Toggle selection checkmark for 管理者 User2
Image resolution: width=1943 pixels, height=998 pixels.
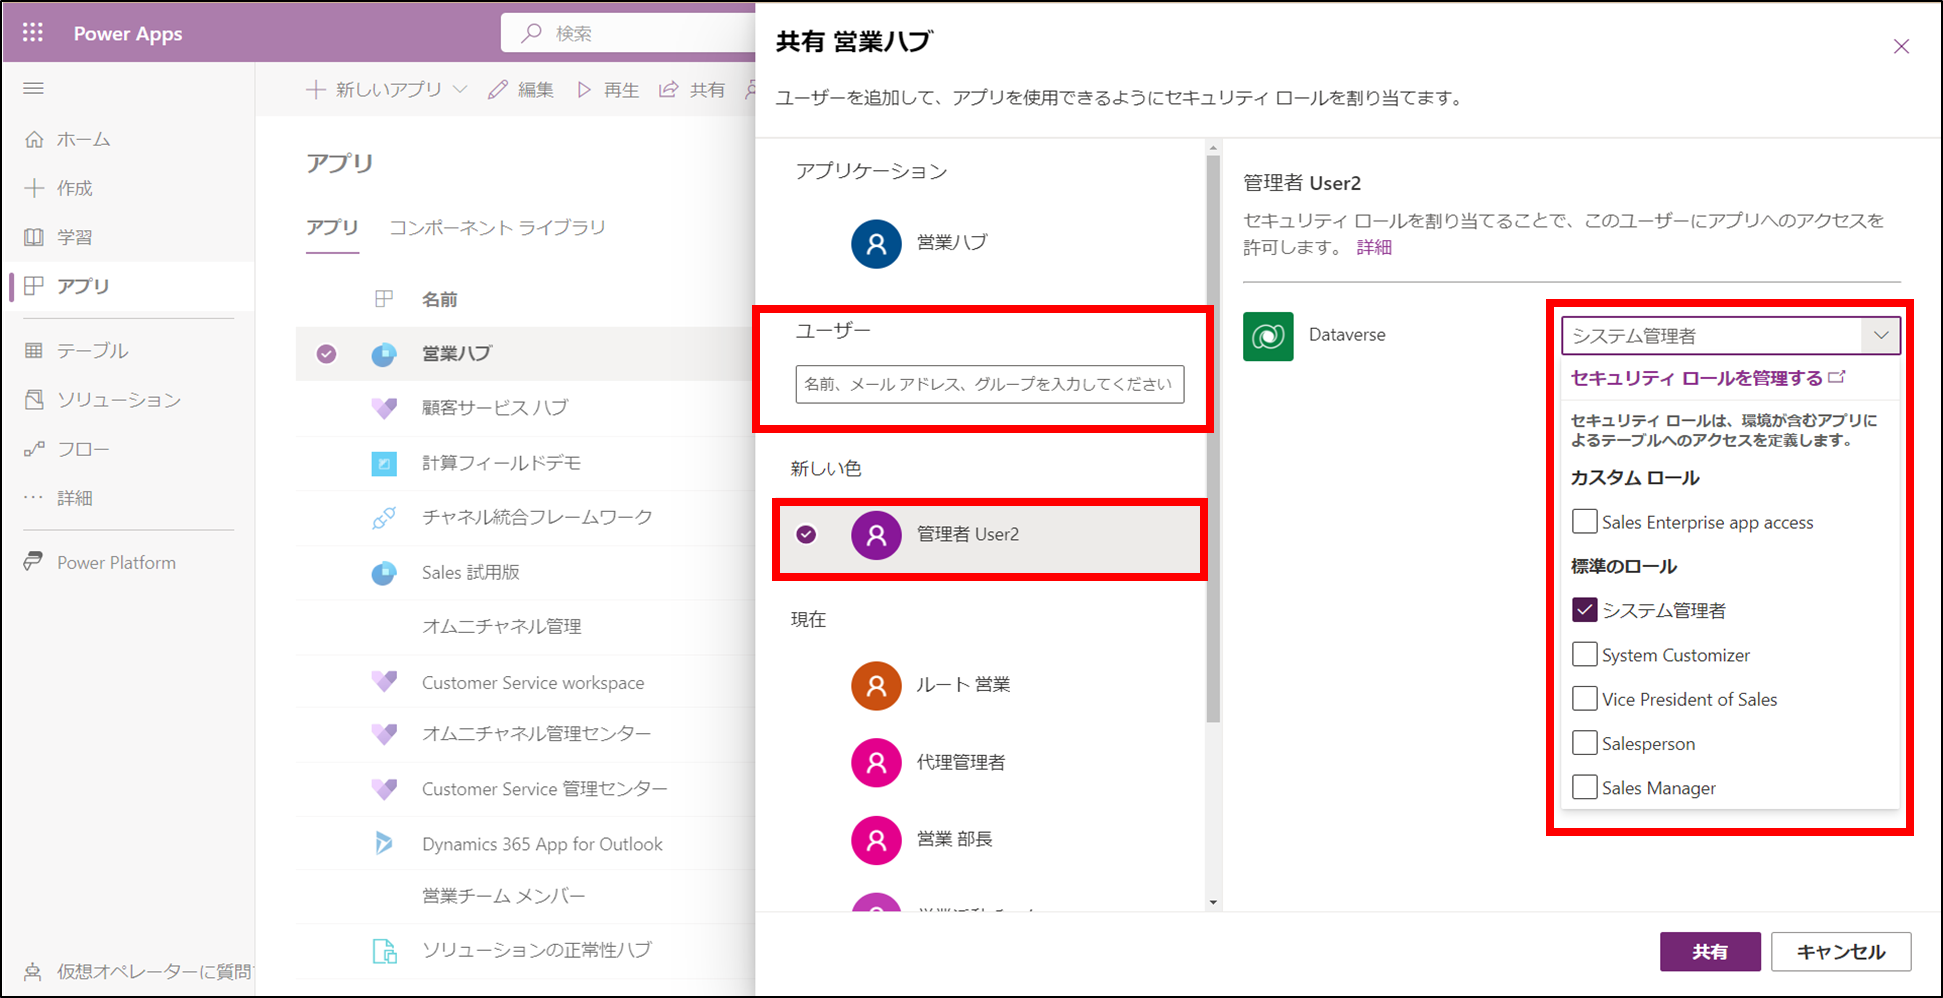(806, 535)
